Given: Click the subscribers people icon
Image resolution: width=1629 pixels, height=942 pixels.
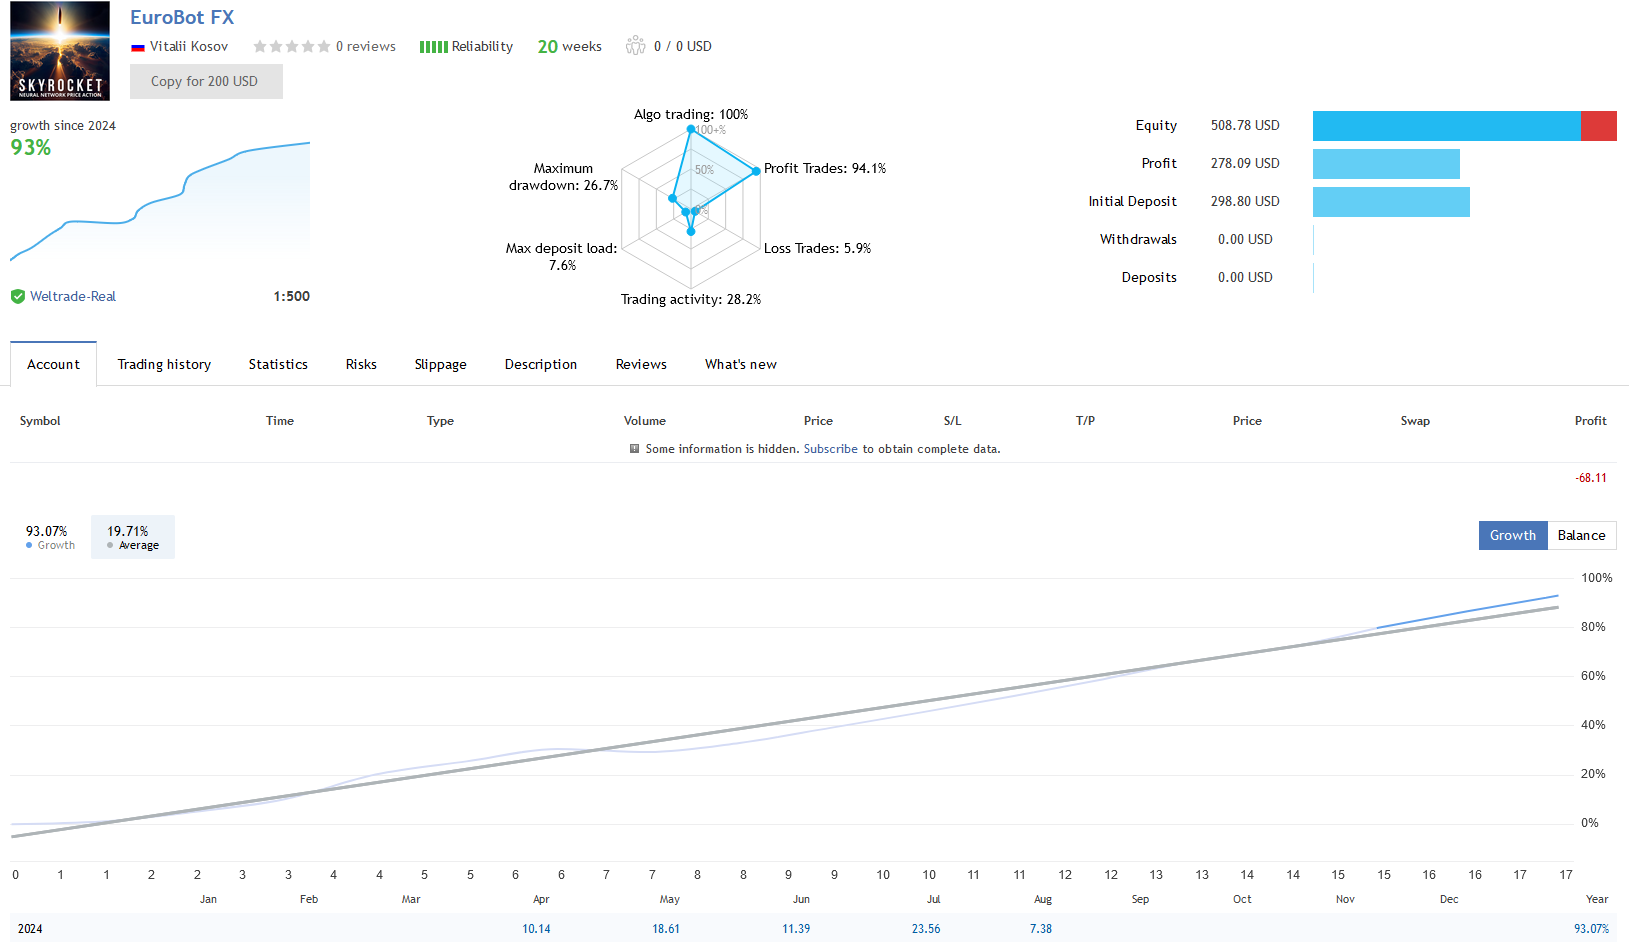Looking at the screenshot, I should [x=636, y=46].
